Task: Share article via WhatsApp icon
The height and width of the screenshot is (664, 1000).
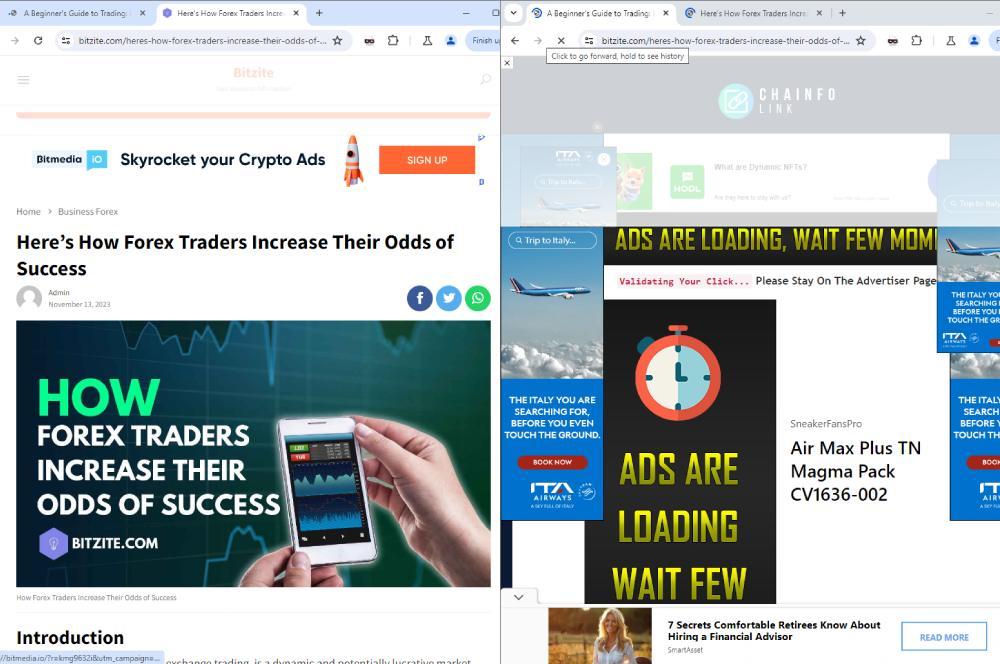Action: (x=478, y=298)
